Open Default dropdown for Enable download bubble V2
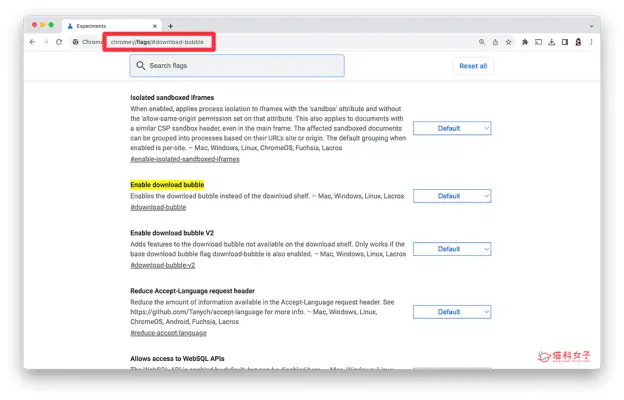624x400 pixels. tap(452, 249)
